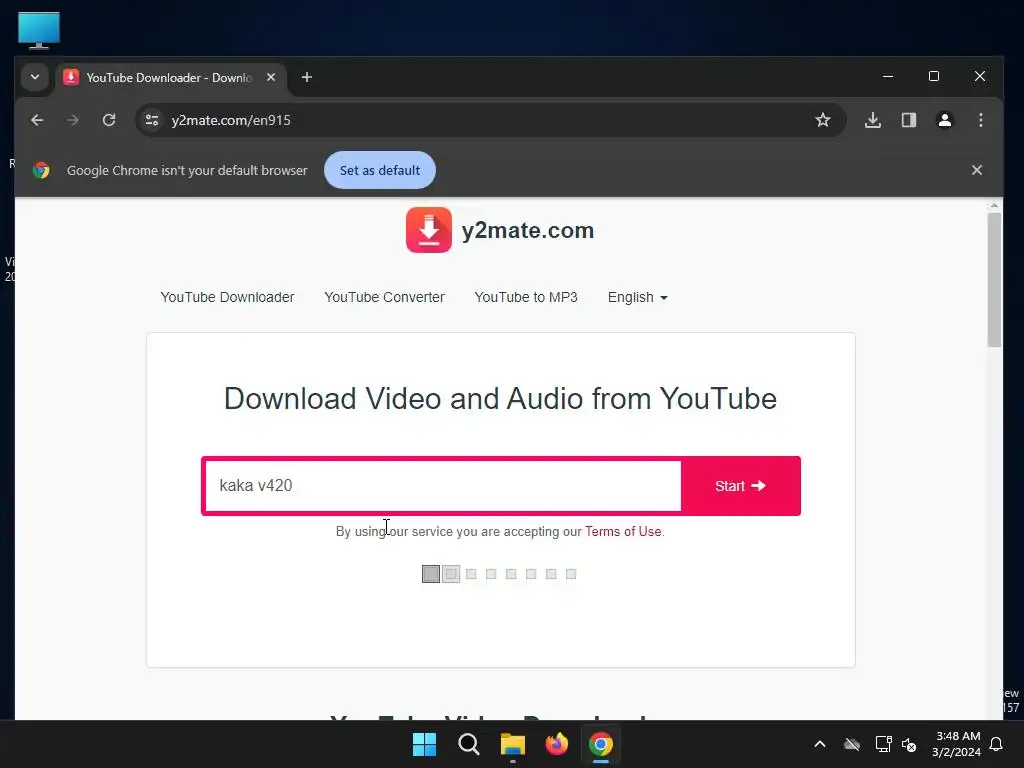The width and height of the screenshot is (1024, 768).
Task: Open the network tray icon
Action: [883, 744]
